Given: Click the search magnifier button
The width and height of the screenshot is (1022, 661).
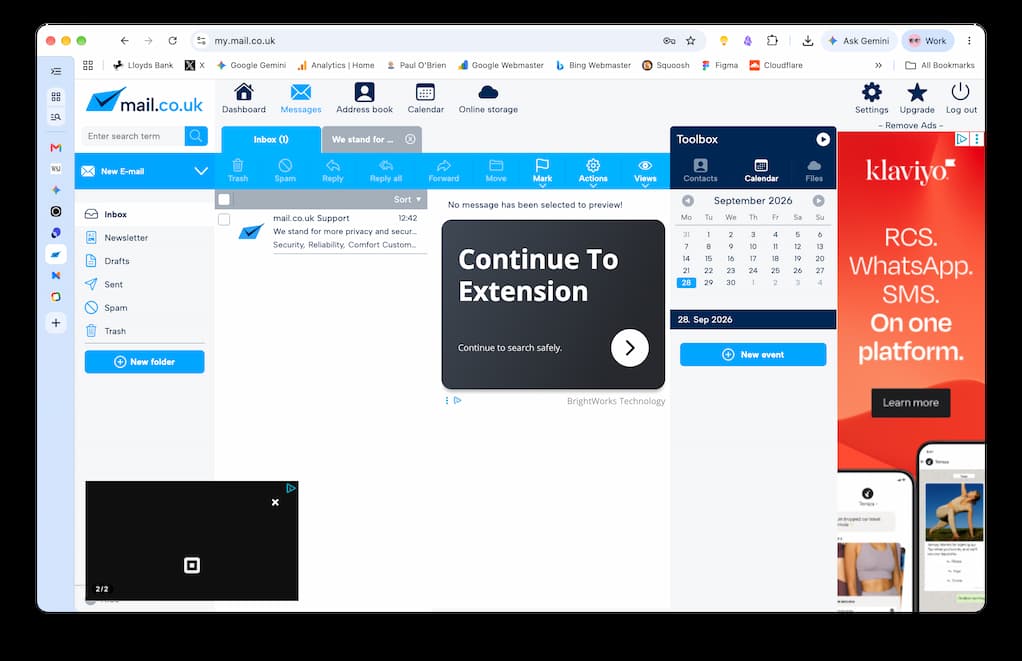Looking at the screenshot, I should pos(196,136).
